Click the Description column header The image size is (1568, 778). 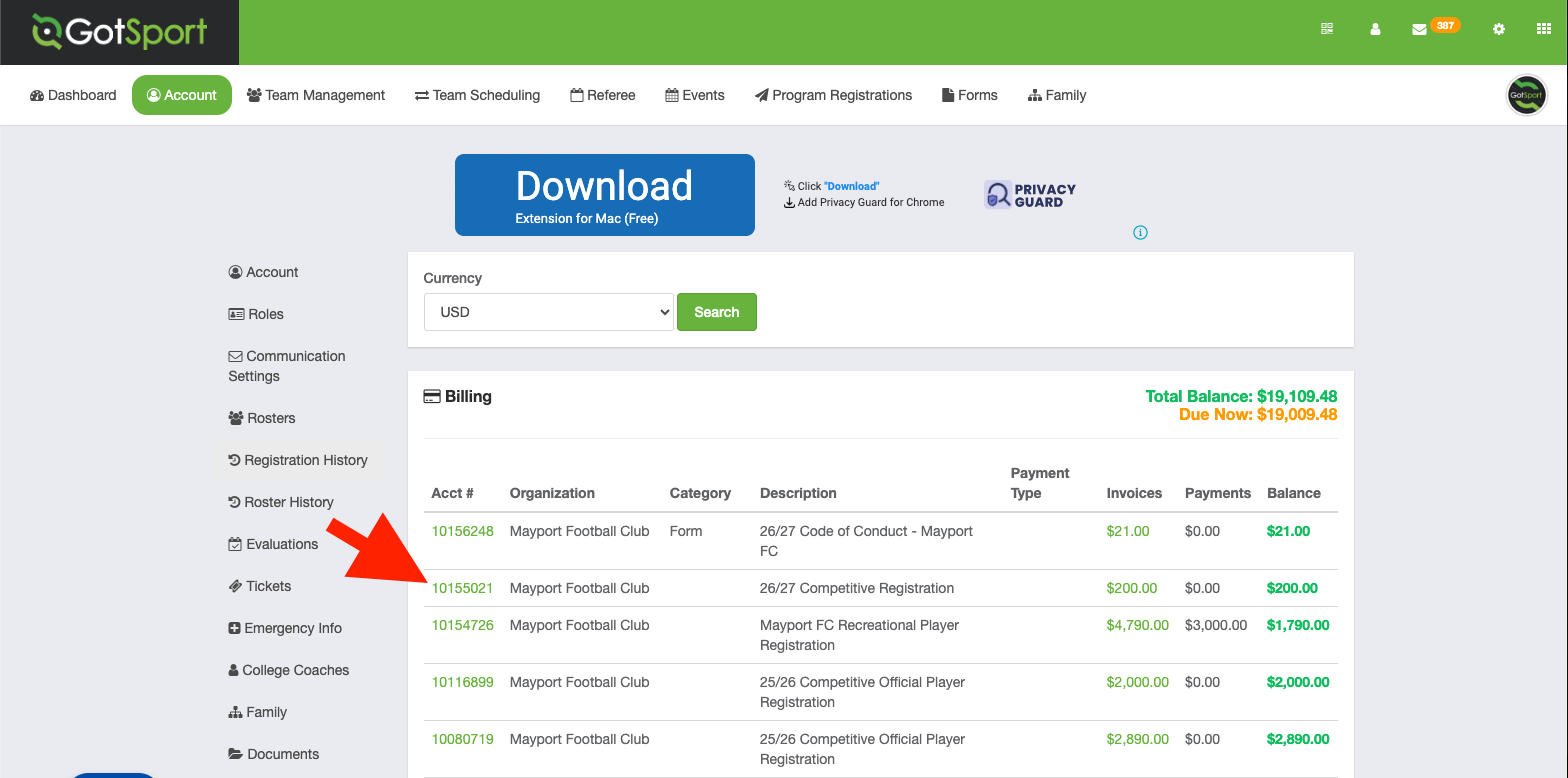point(798,493)
